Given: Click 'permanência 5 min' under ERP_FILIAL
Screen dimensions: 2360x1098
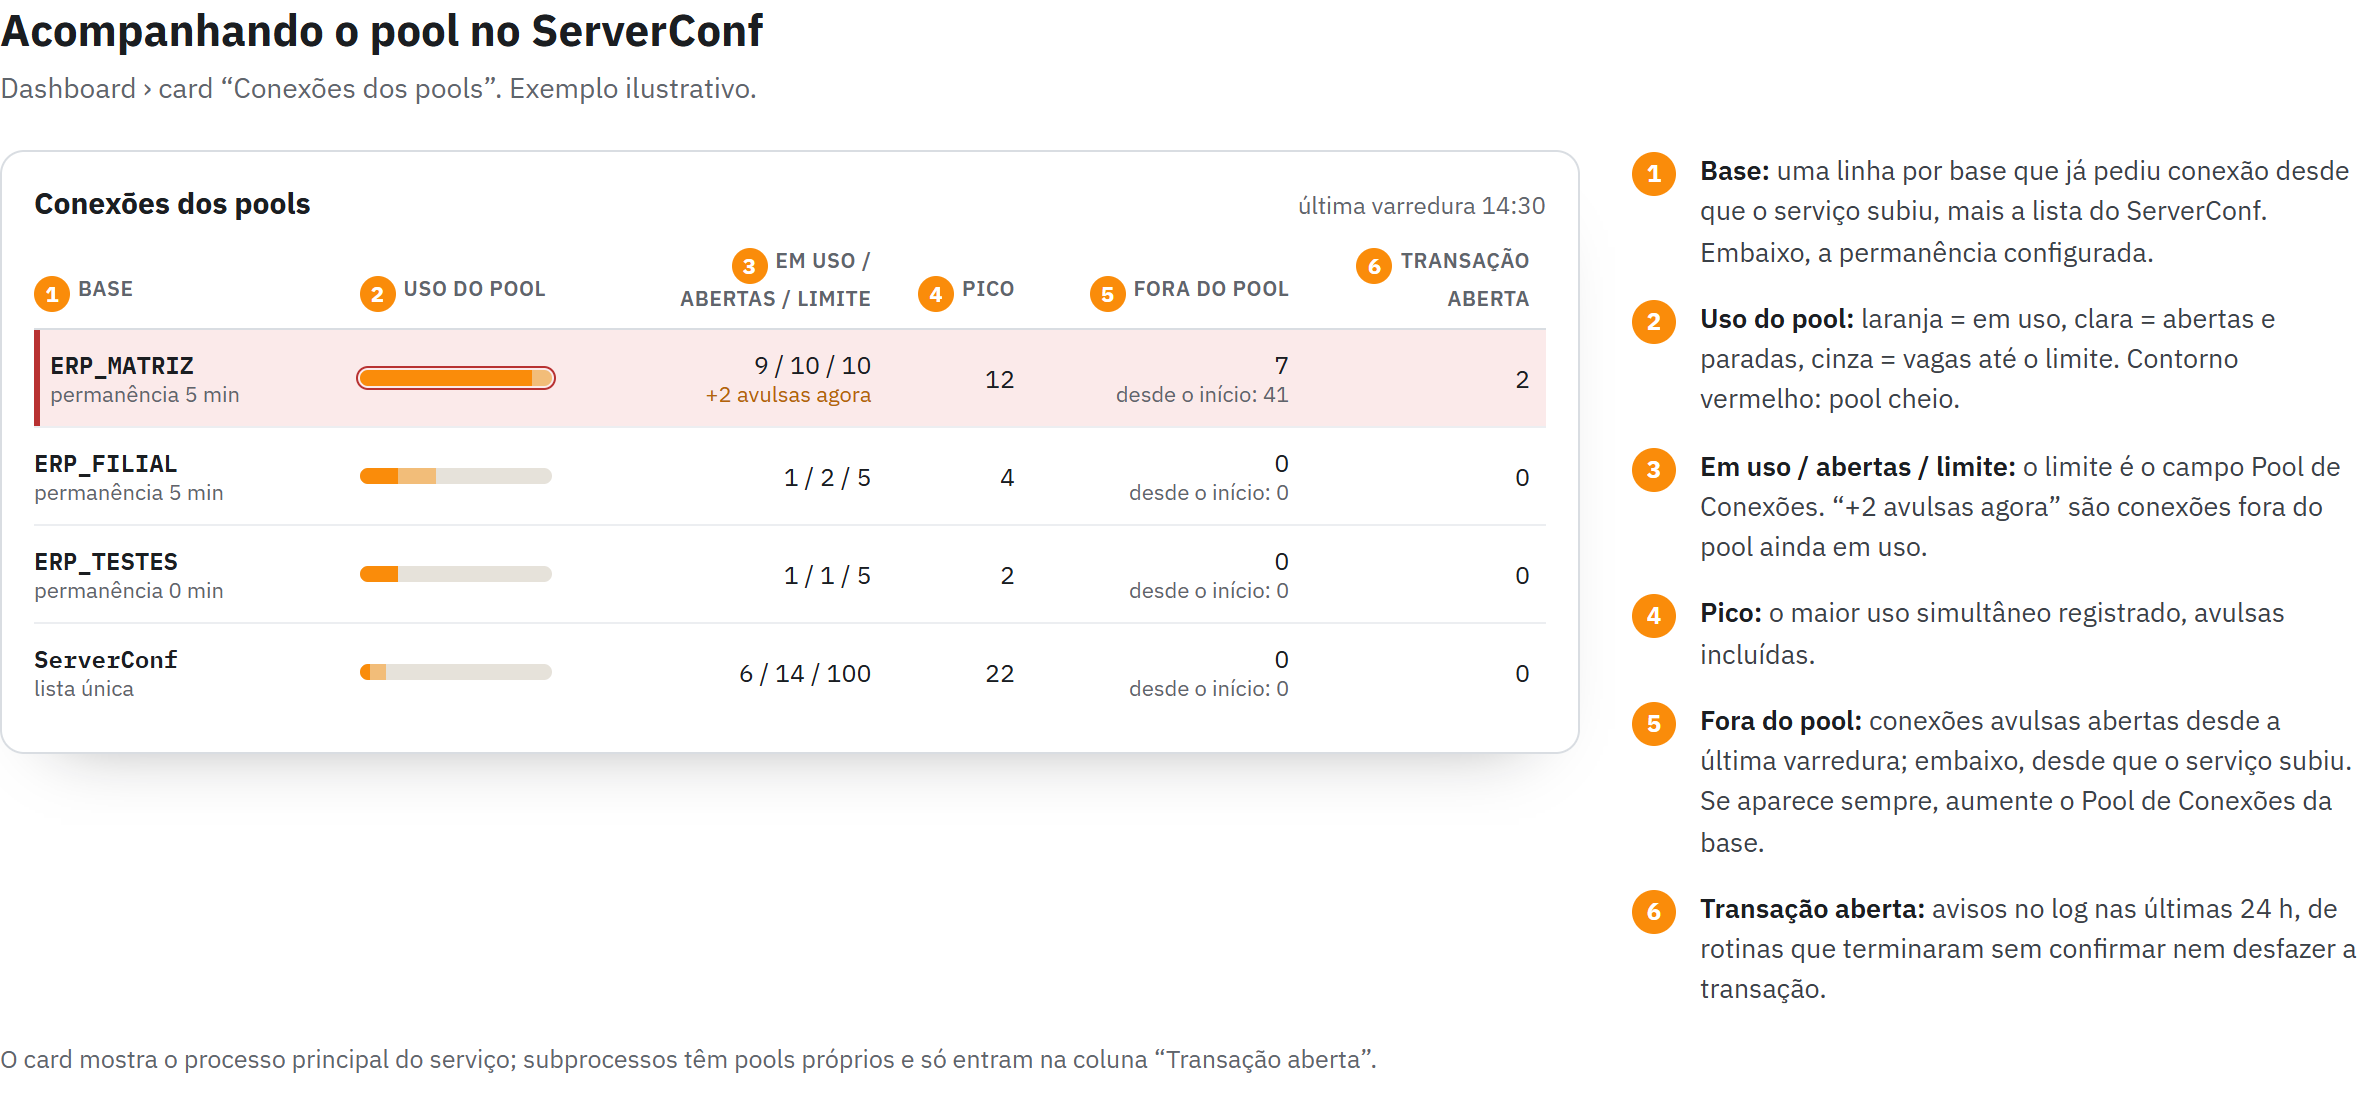Looking at the screenshot, I should point(129,493).
